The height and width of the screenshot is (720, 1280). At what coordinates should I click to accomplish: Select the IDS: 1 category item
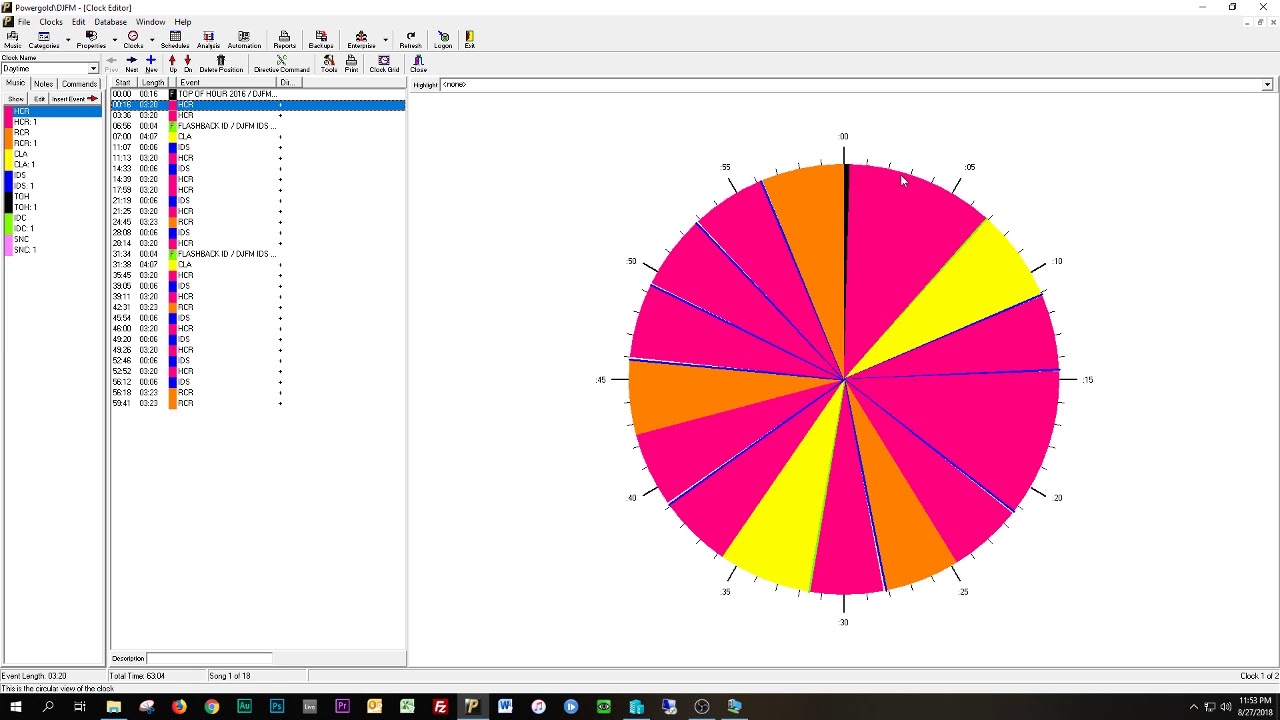[52, 186]
